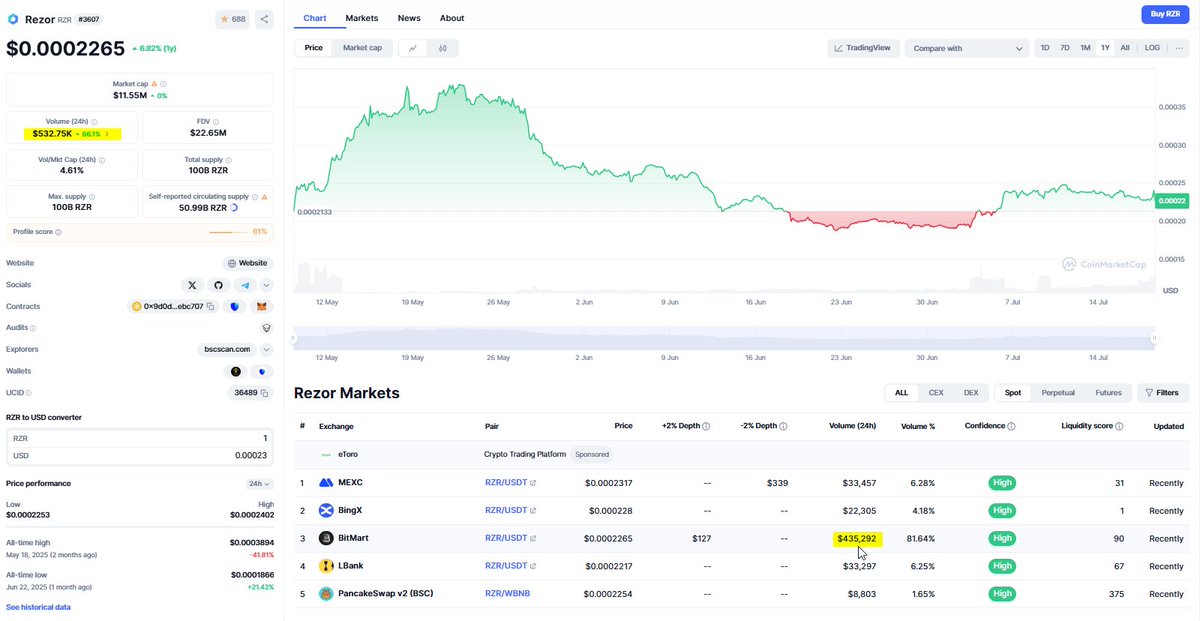Click the share icon next to the watchlist star

point(264,18)
